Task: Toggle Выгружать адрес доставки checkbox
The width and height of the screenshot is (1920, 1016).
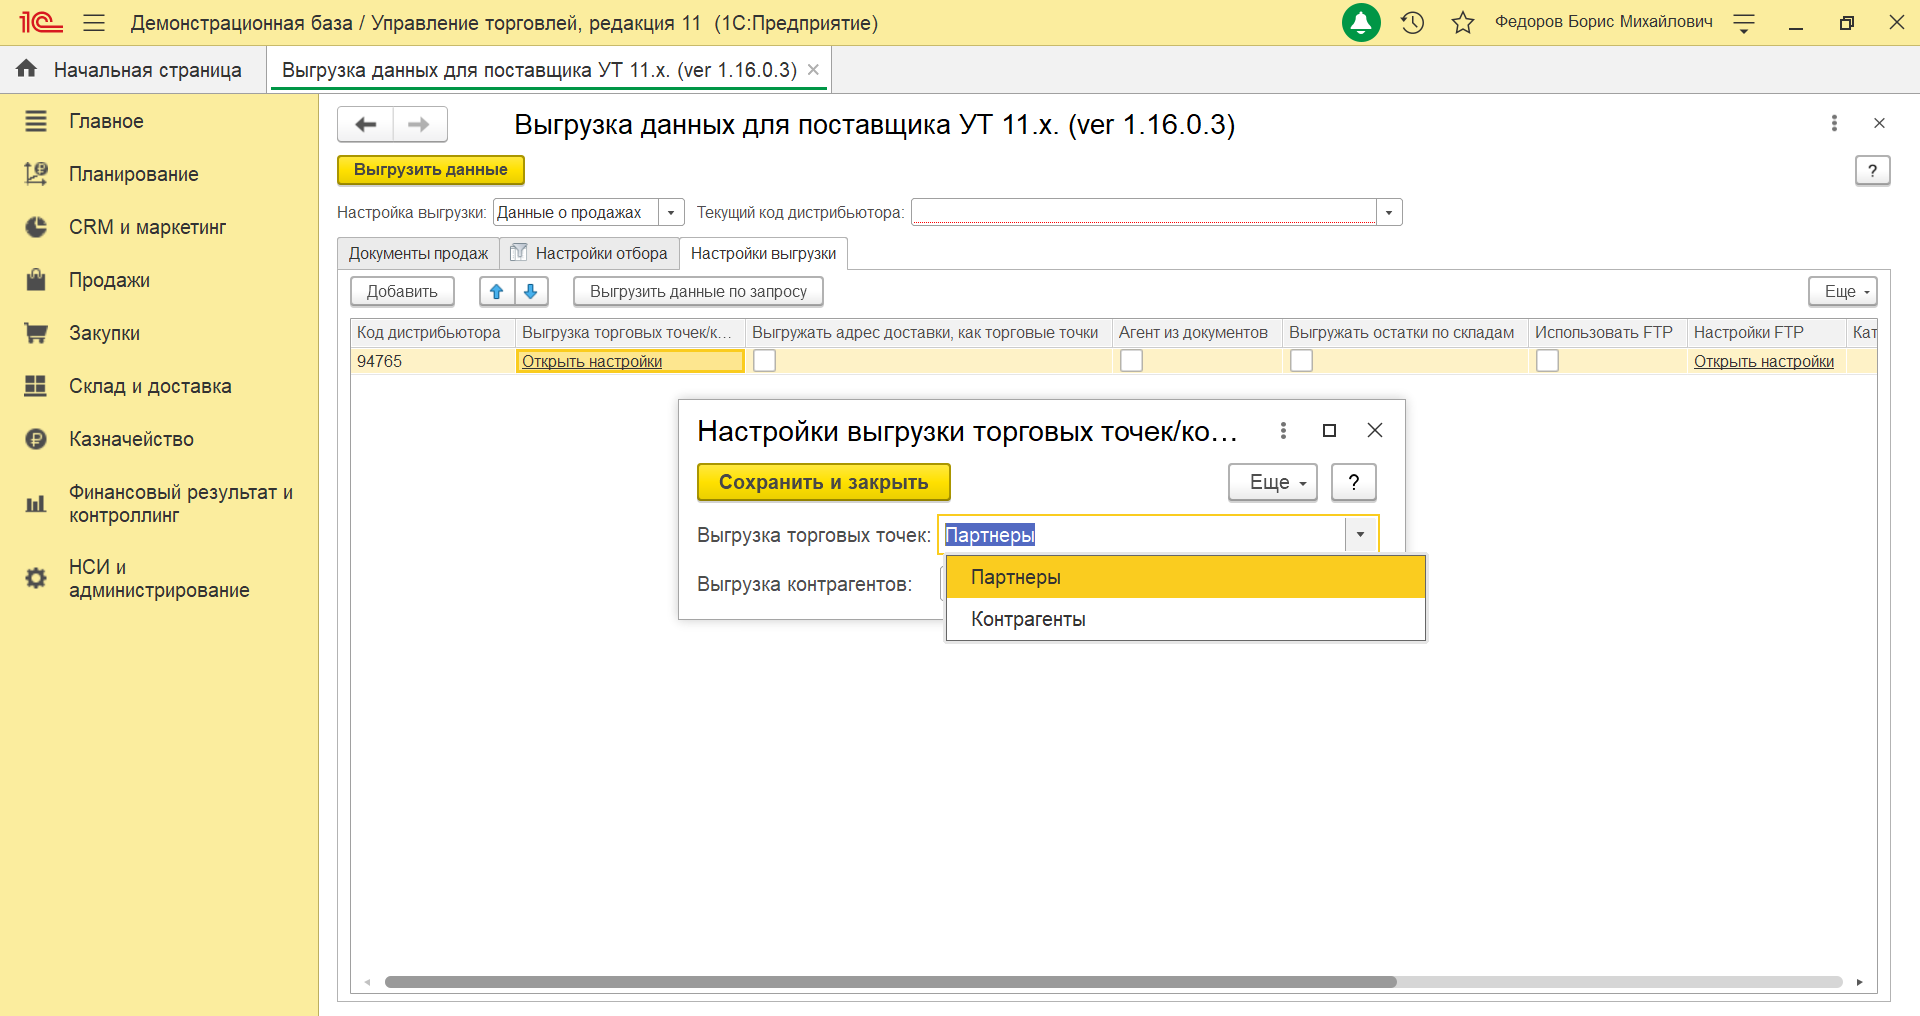Action: pos(764,361)
